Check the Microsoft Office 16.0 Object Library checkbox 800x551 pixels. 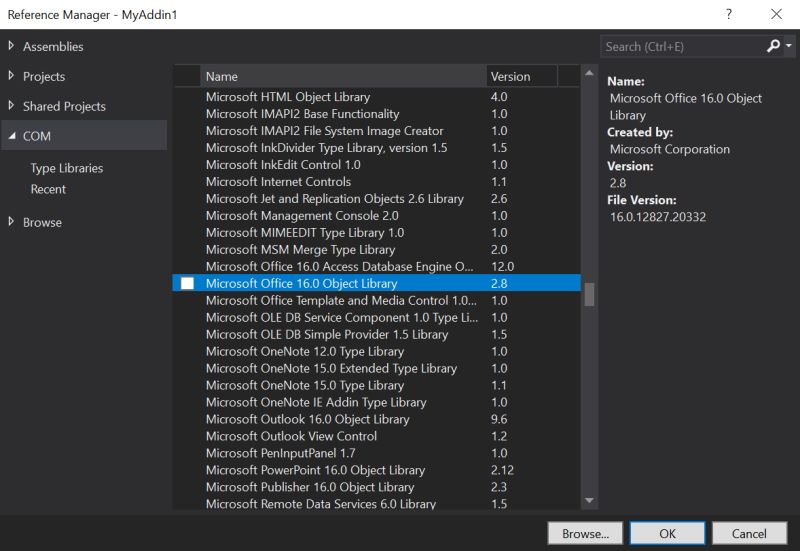[x=187, y=283]
